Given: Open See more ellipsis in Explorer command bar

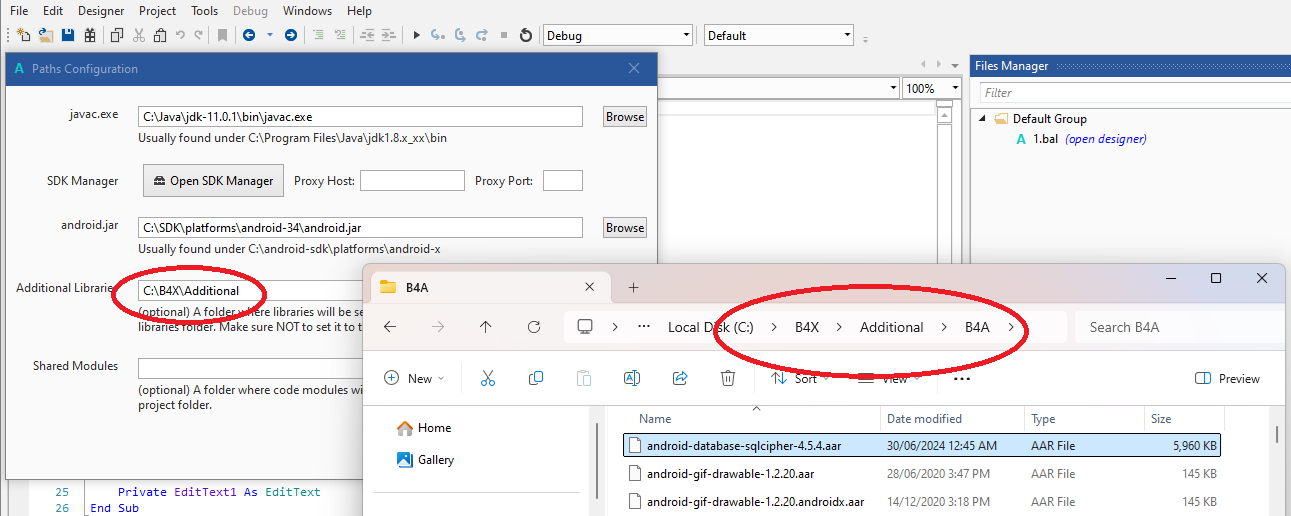Looking at the screenshot, I should click(962, 379).
